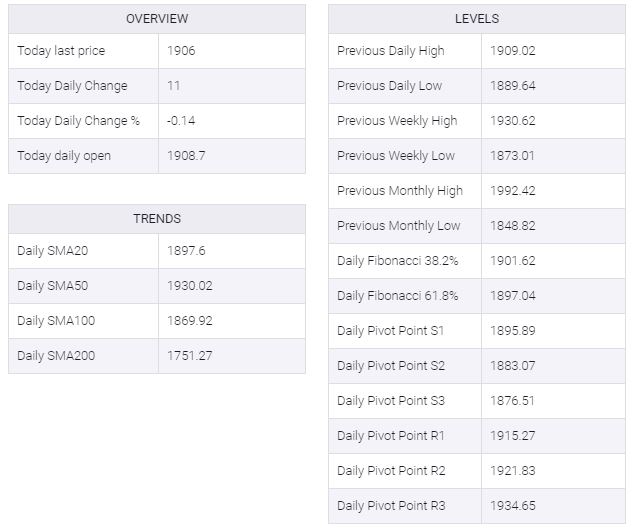
Task: Select the Daily Pivot Point S1 label
Action: pyautogui.click(x=390, y=331)
